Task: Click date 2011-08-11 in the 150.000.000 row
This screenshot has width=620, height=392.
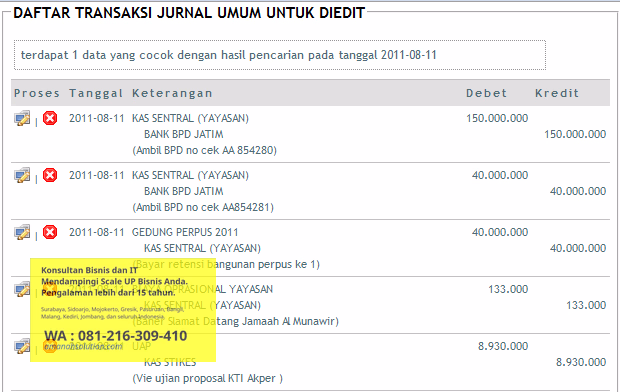Action: click(x=97, y=118)
